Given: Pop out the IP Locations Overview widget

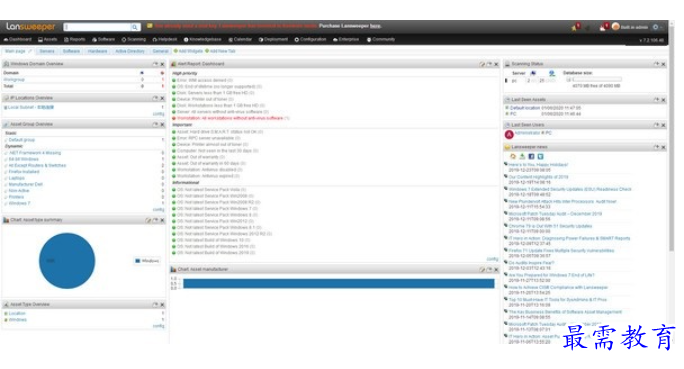Looking at the screenshot, I should [x=155, y=98].
